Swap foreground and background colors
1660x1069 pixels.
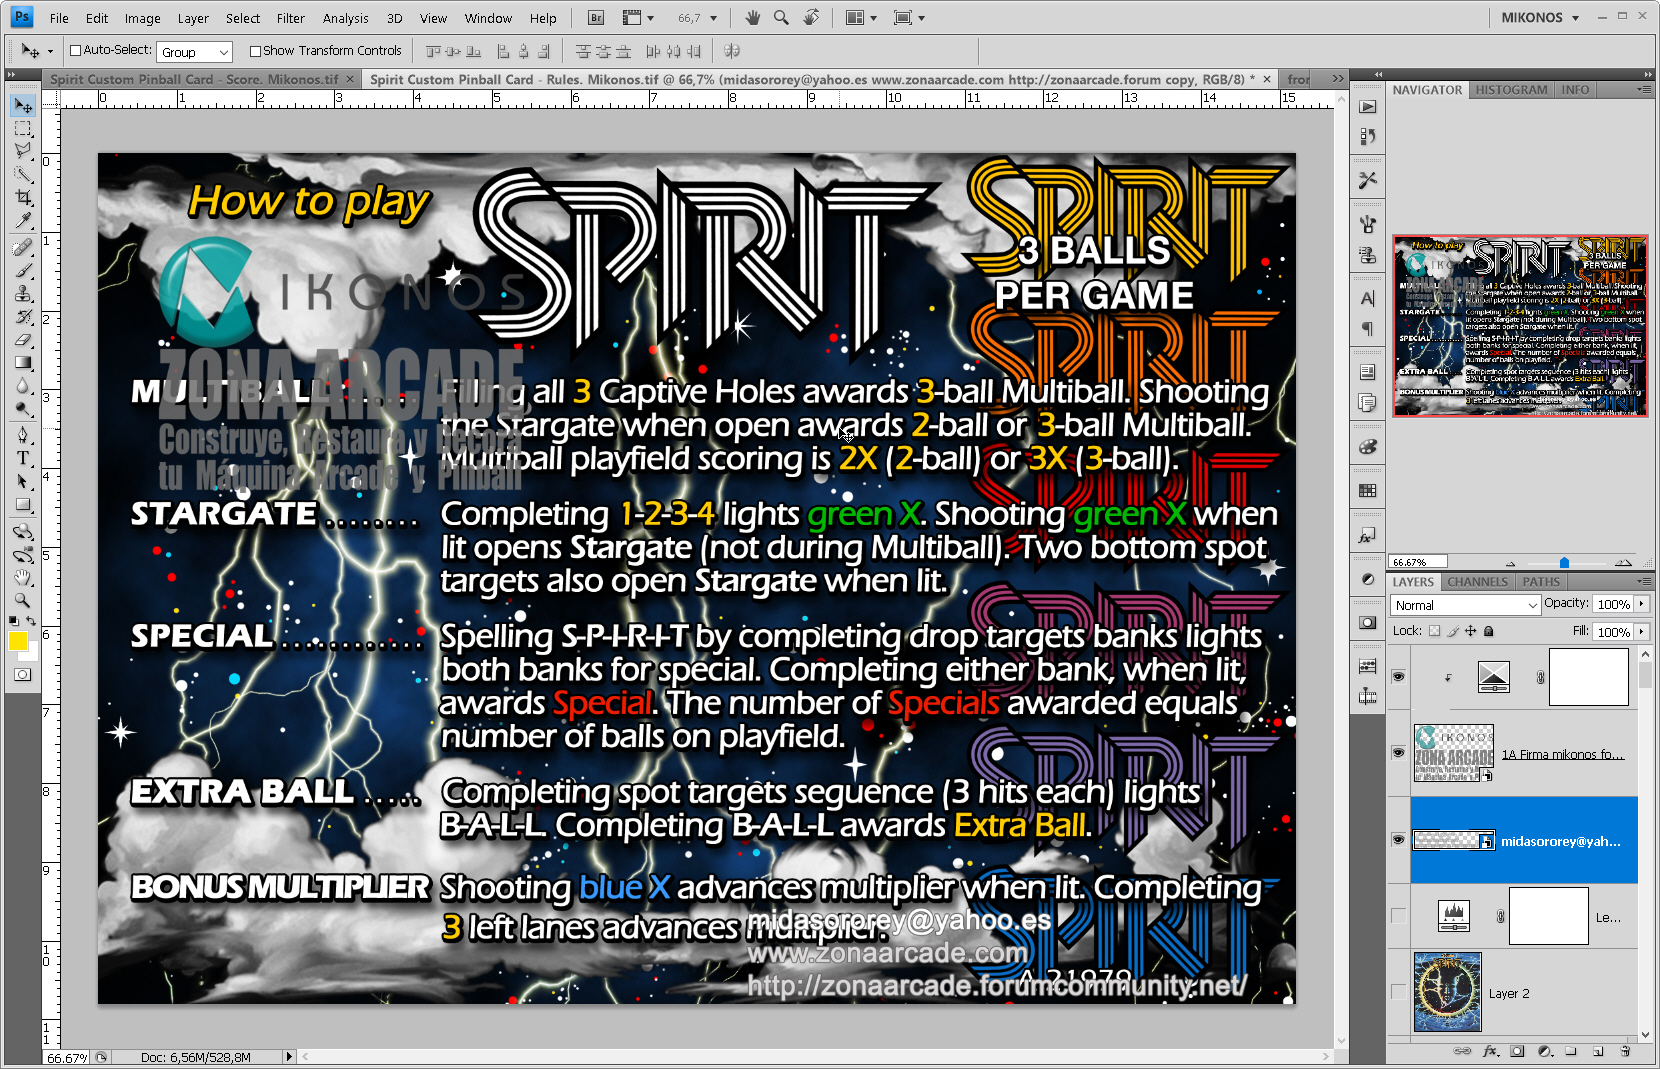pyautogui.click(x=31, y=621)
